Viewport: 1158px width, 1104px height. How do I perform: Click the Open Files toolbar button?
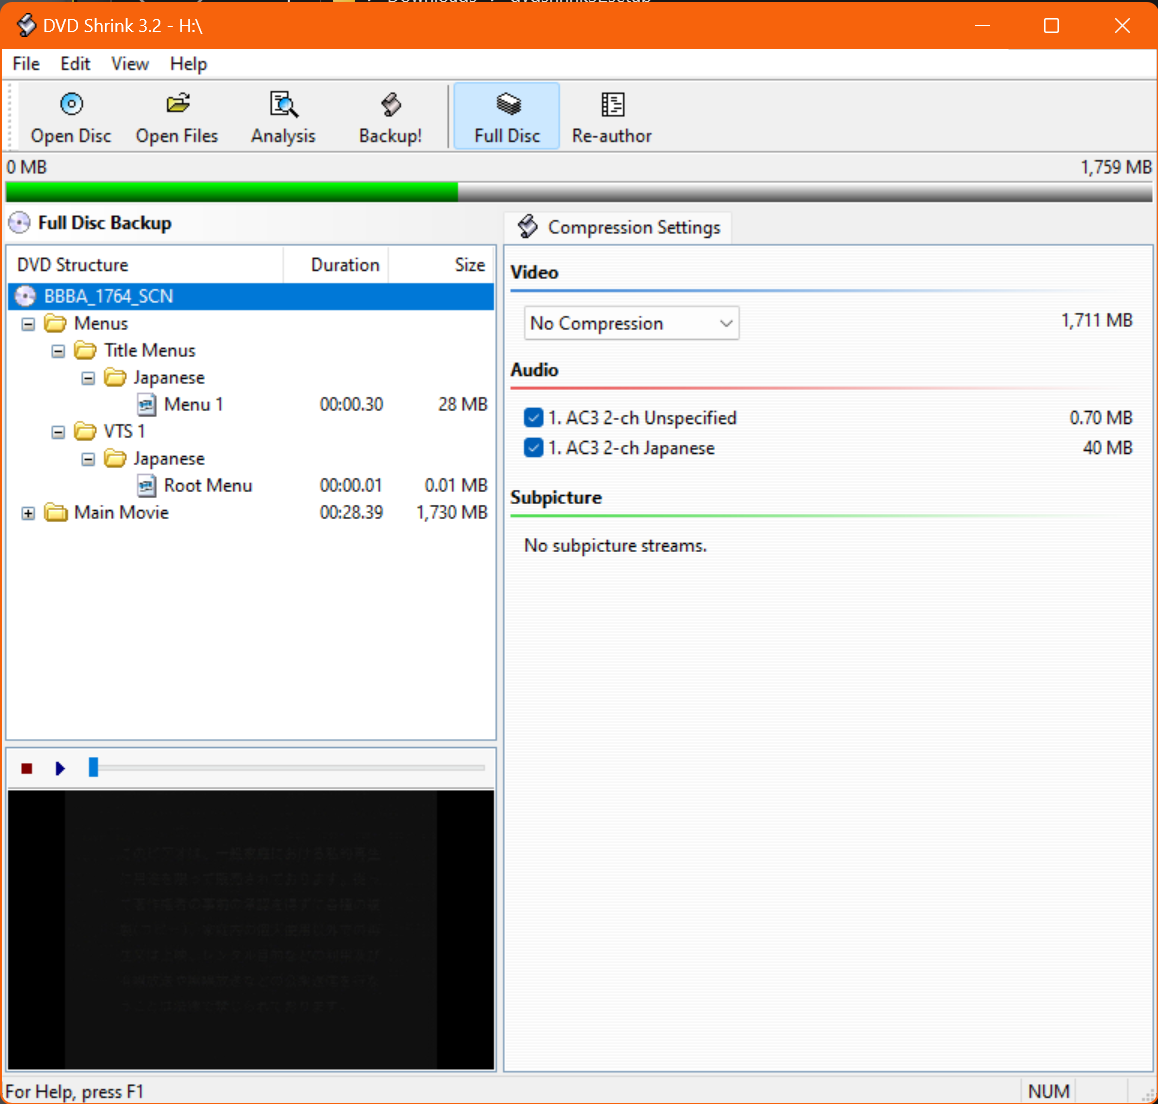point(177,117)
